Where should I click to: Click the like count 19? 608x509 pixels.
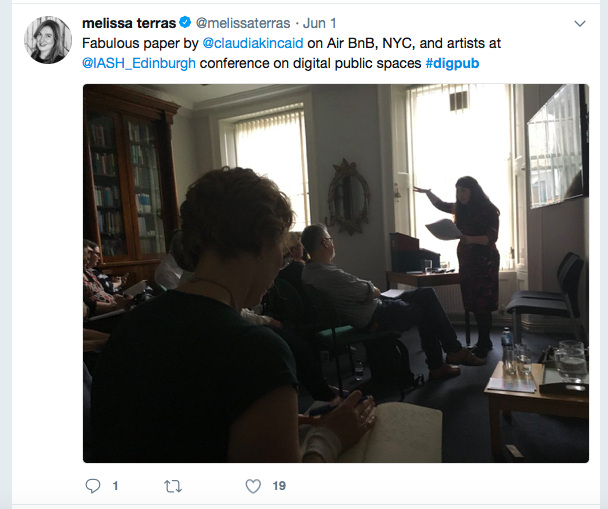coord(279,486)
